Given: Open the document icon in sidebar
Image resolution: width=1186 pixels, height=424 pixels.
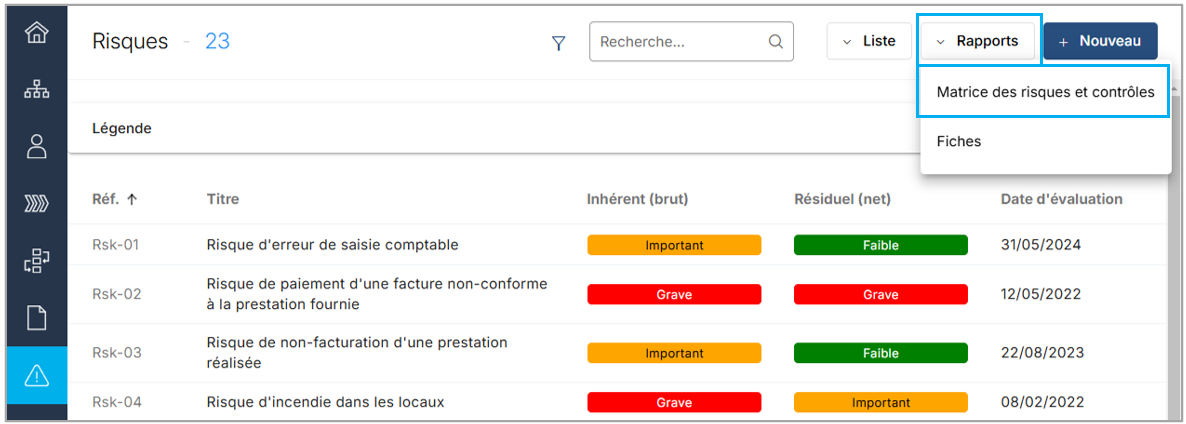Looking at the screenshot, I should click(x=36, y=319).
